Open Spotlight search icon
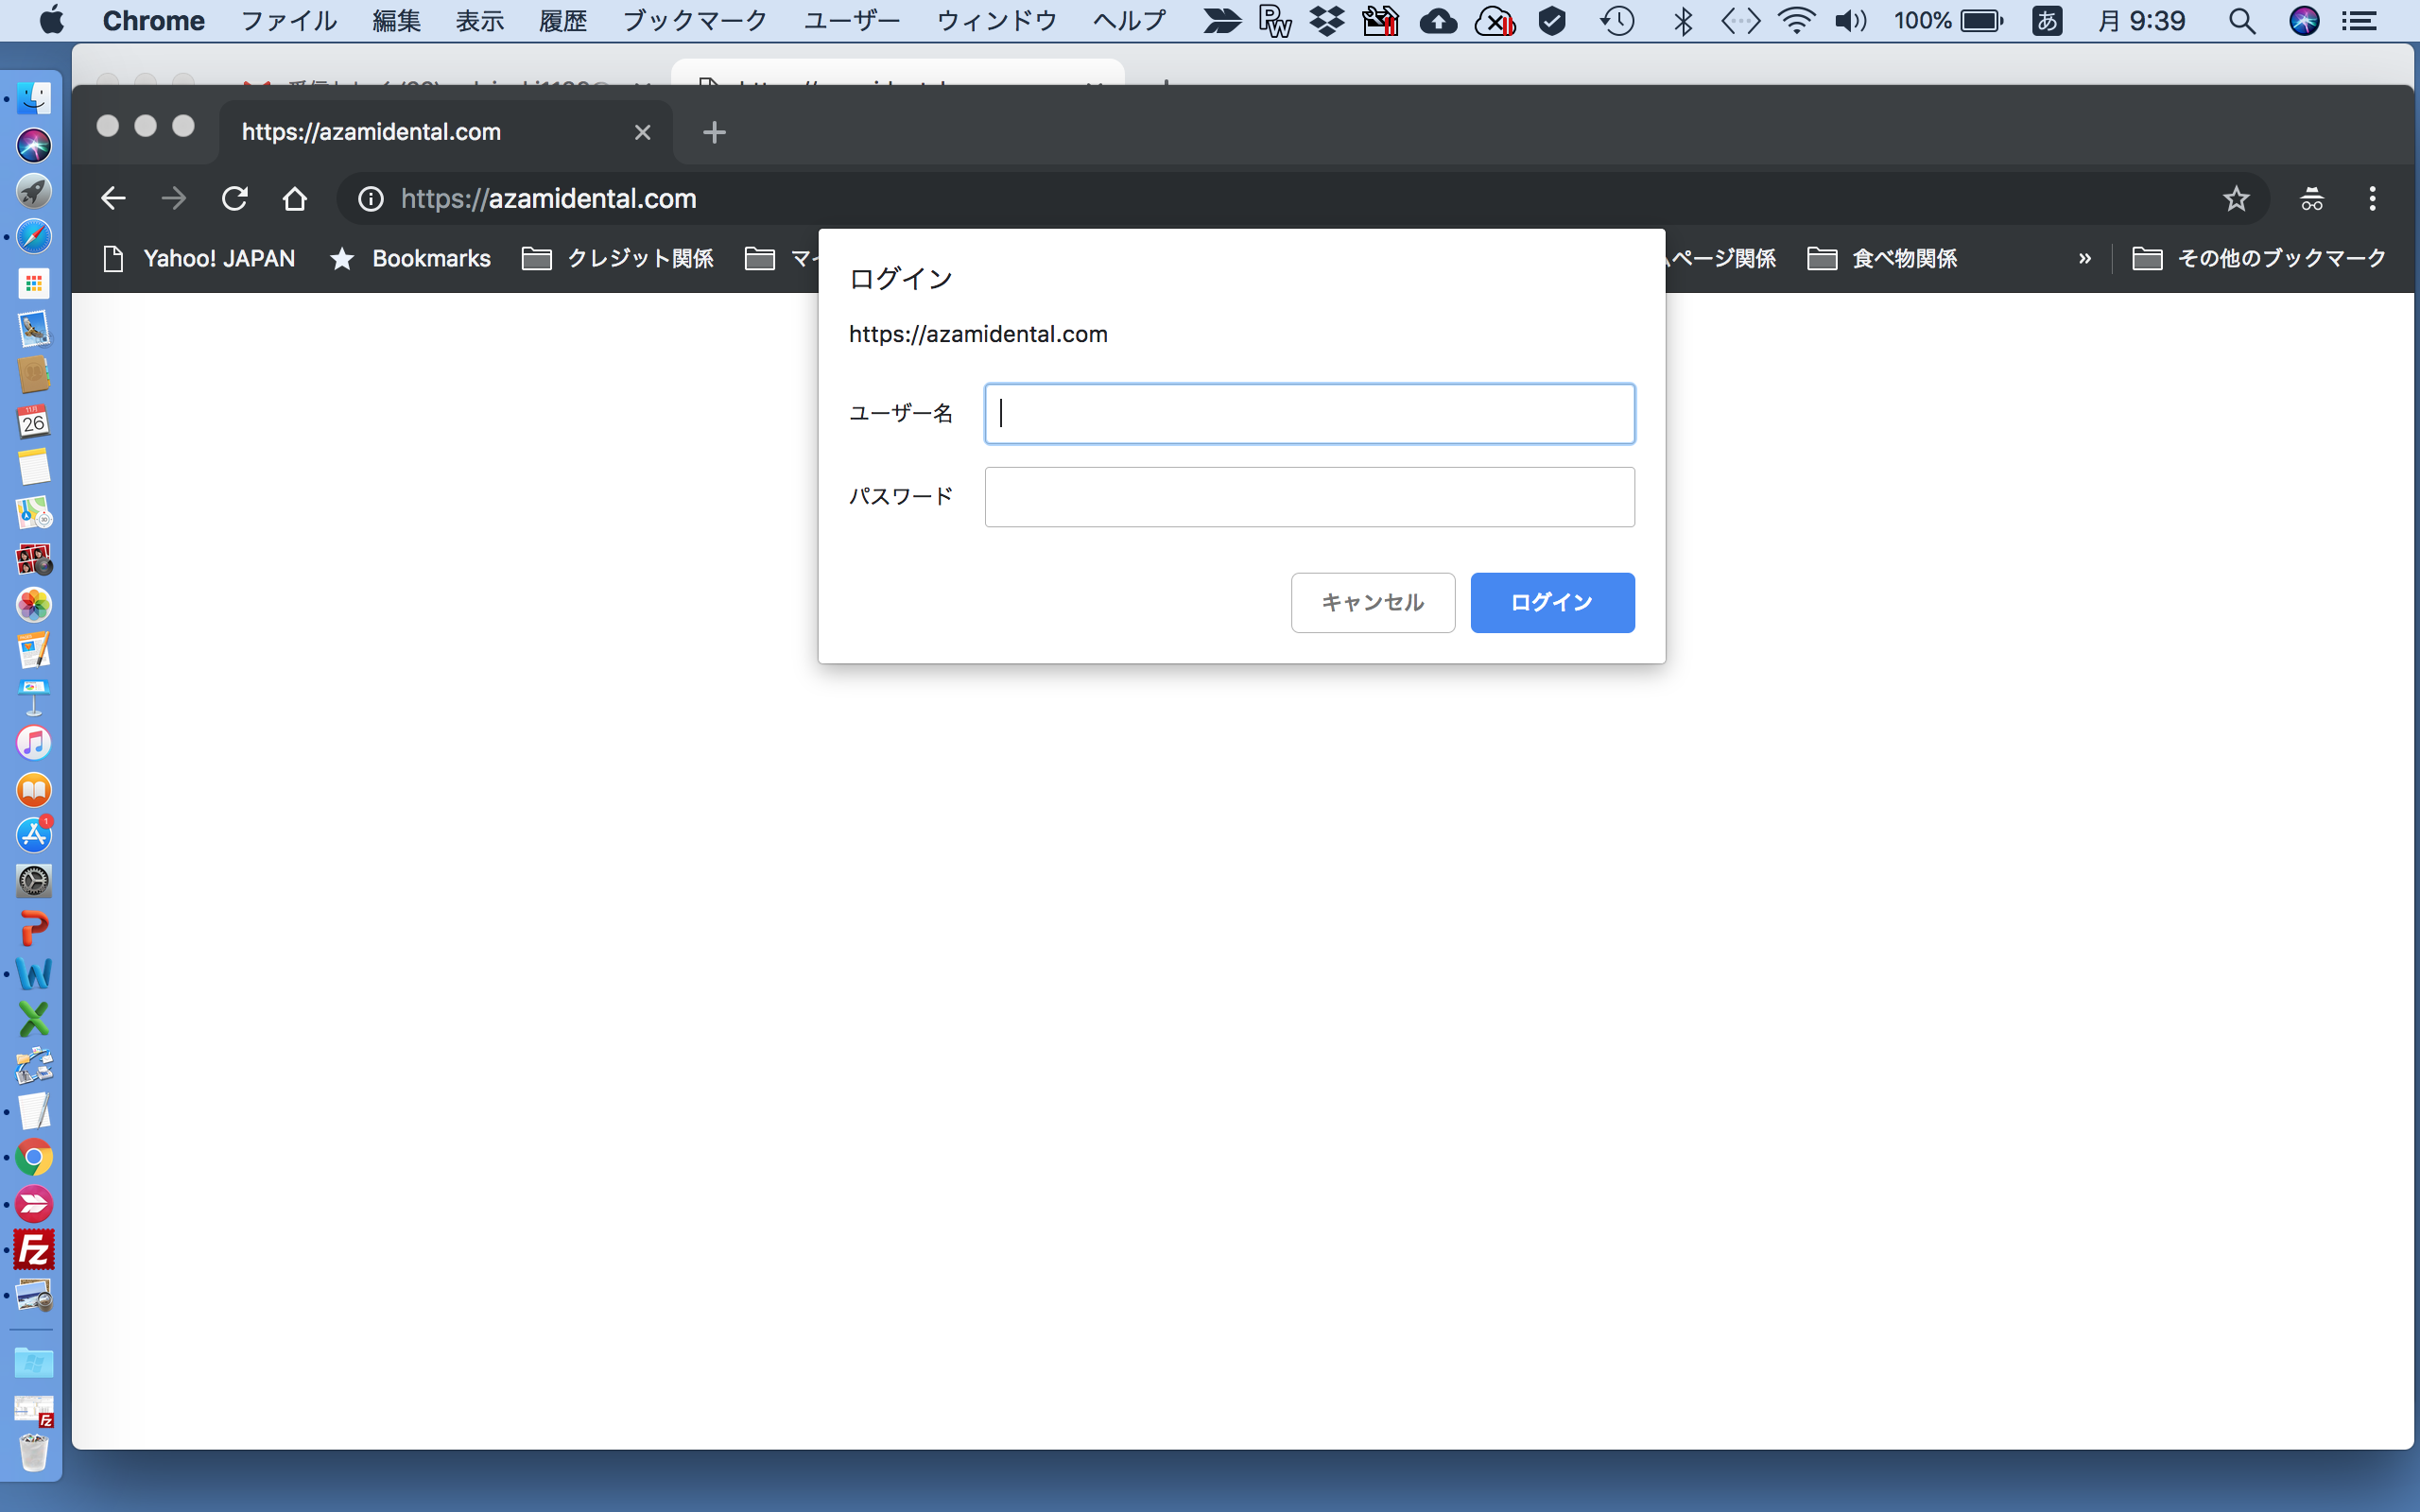The width and height of the screenshot is (2420, 1512). tap(2241, 21)
